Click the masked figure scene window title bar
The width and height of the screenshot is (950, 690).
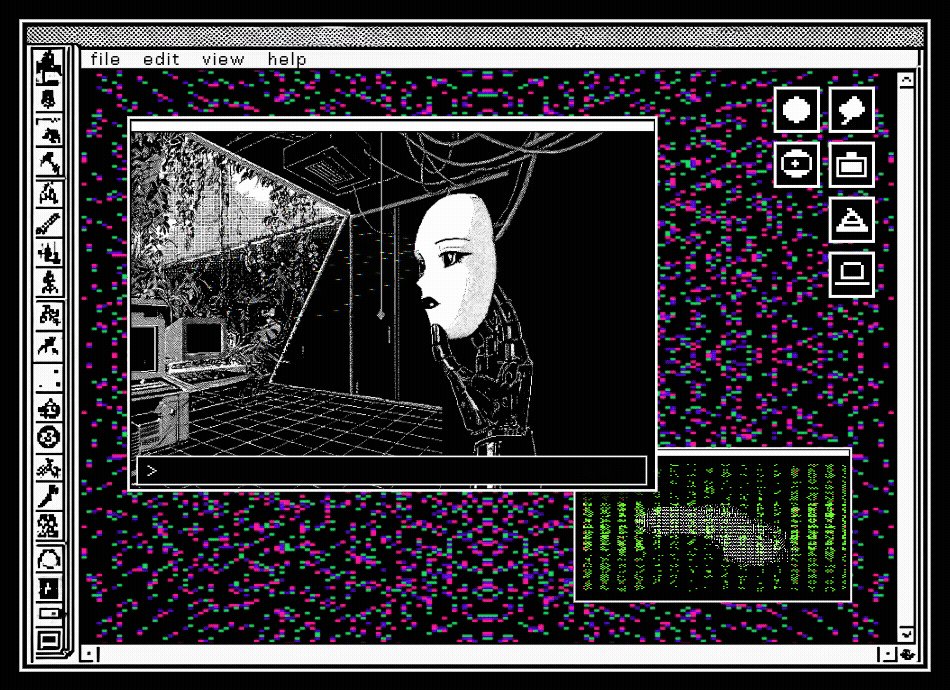coord(393,125)
